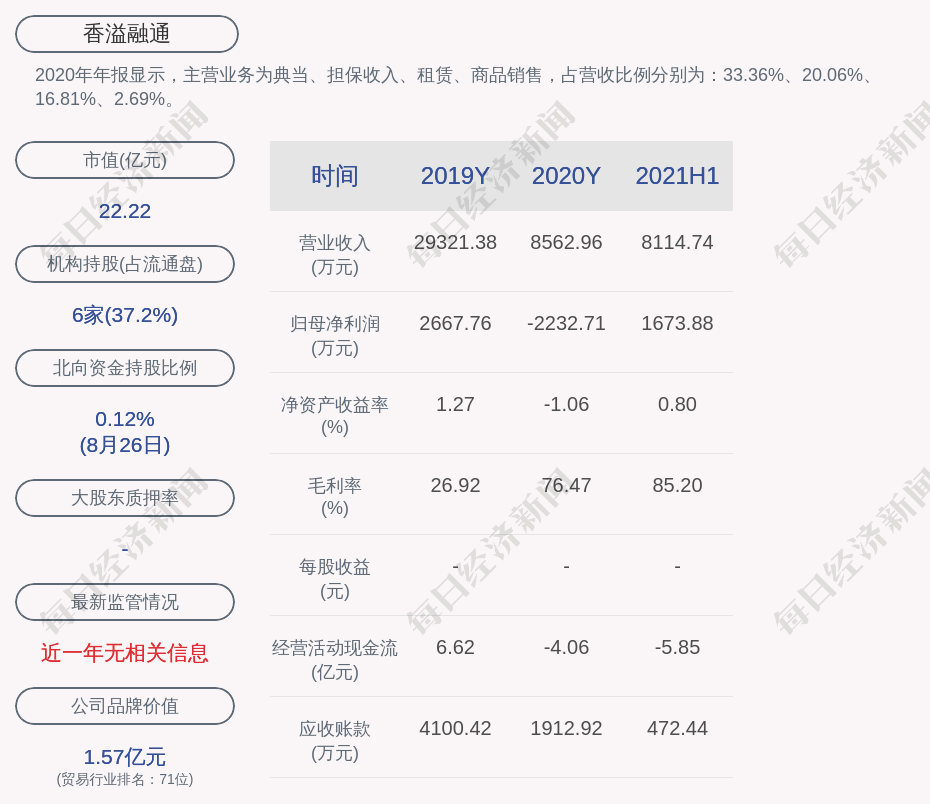Select the 北向资金持股比例 label pill
930x804 pixels.
[125, 368]
